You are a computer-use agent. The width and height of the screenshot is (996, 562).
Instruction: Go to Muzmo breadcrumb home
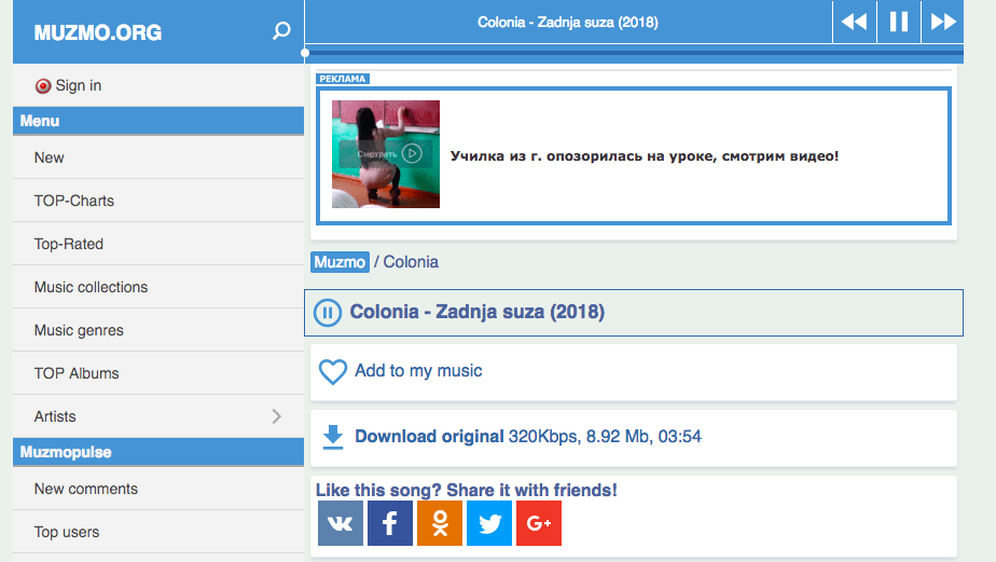pos(340,262)
